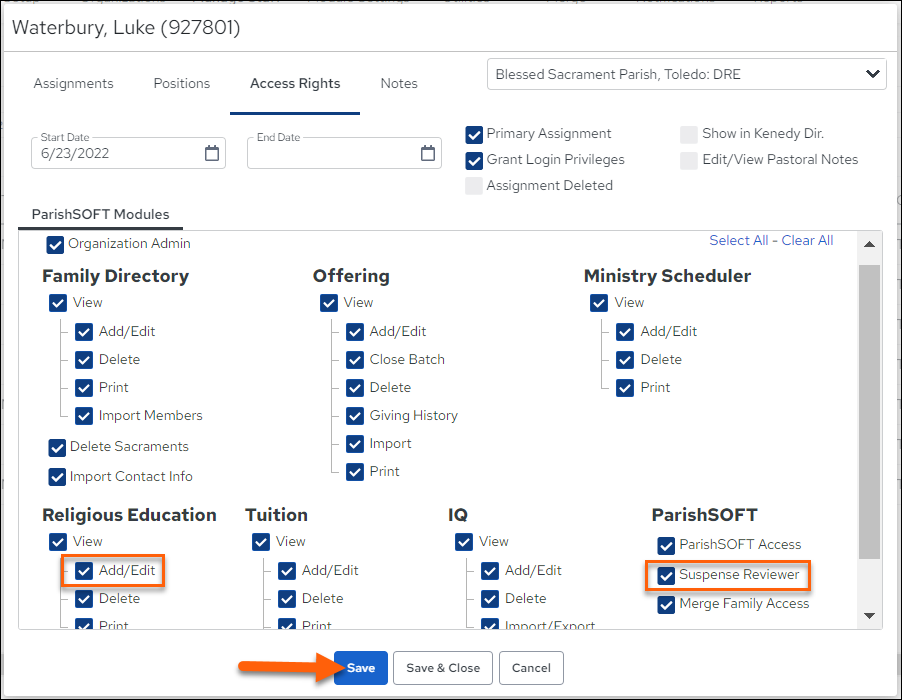
Task: Click the Save & Close button
Action: point(443,668)
